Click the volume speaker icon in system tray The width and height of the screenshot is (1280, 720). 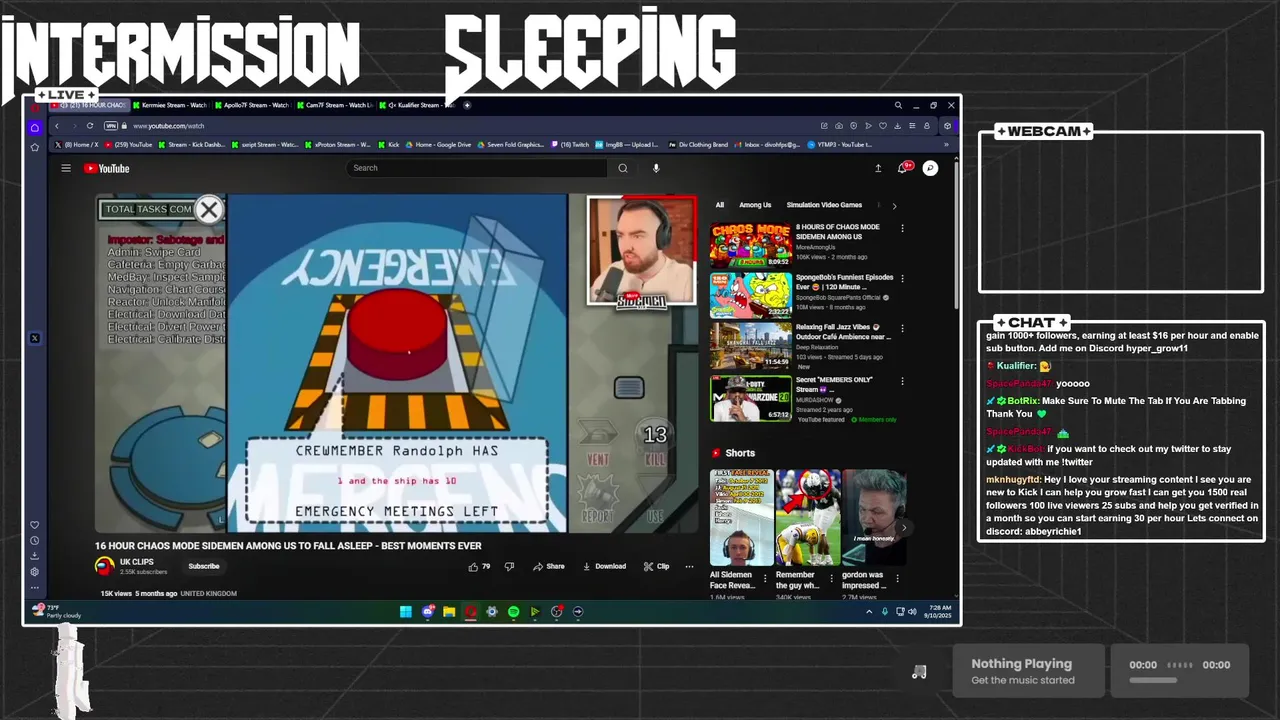tap(912, 612)
